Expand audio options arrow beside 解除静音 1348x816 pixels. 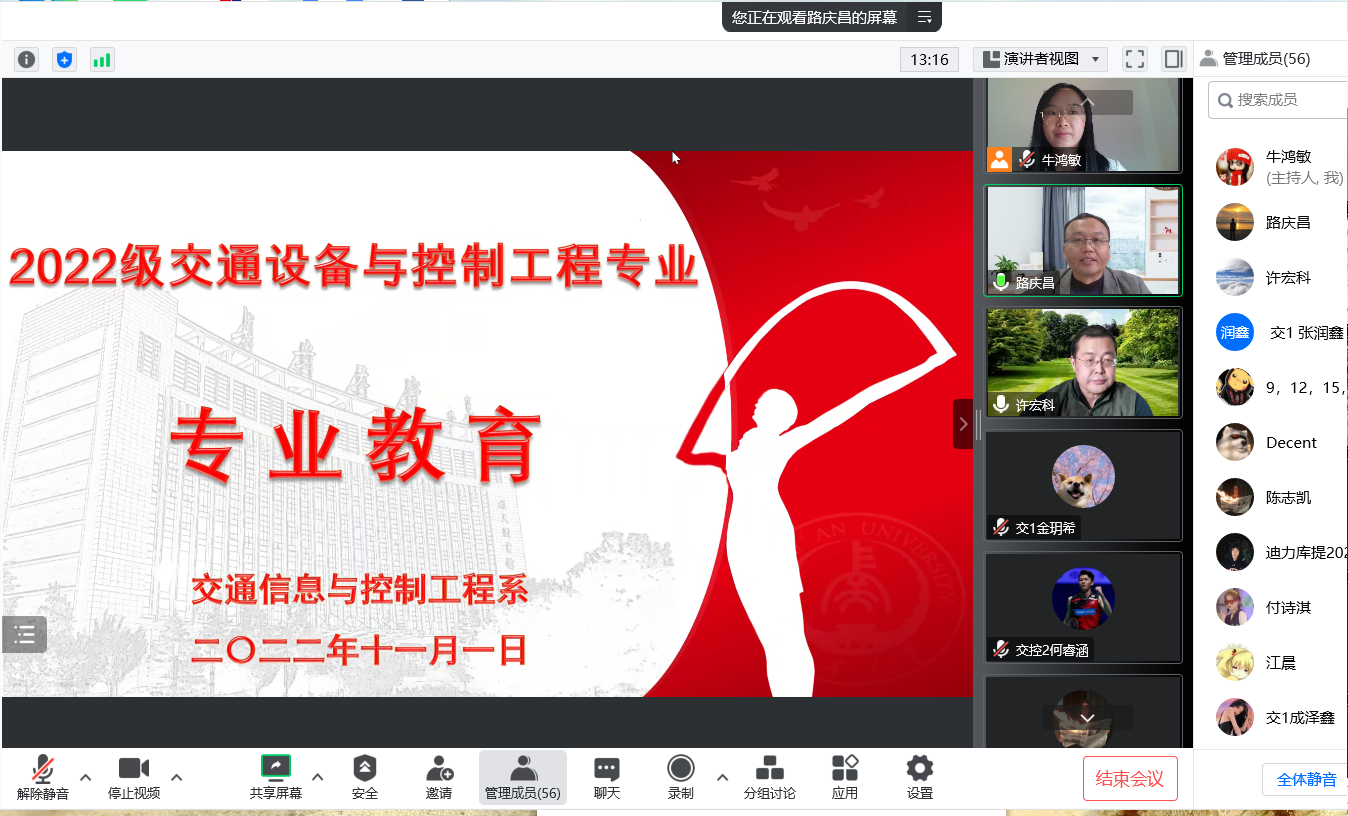click(x=86, y=777)
